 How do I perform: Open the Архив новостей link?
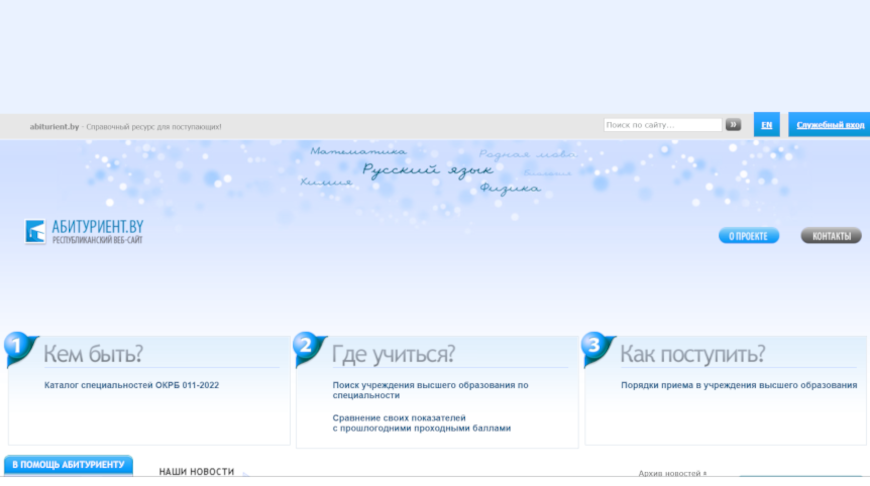tap(672, 473)
